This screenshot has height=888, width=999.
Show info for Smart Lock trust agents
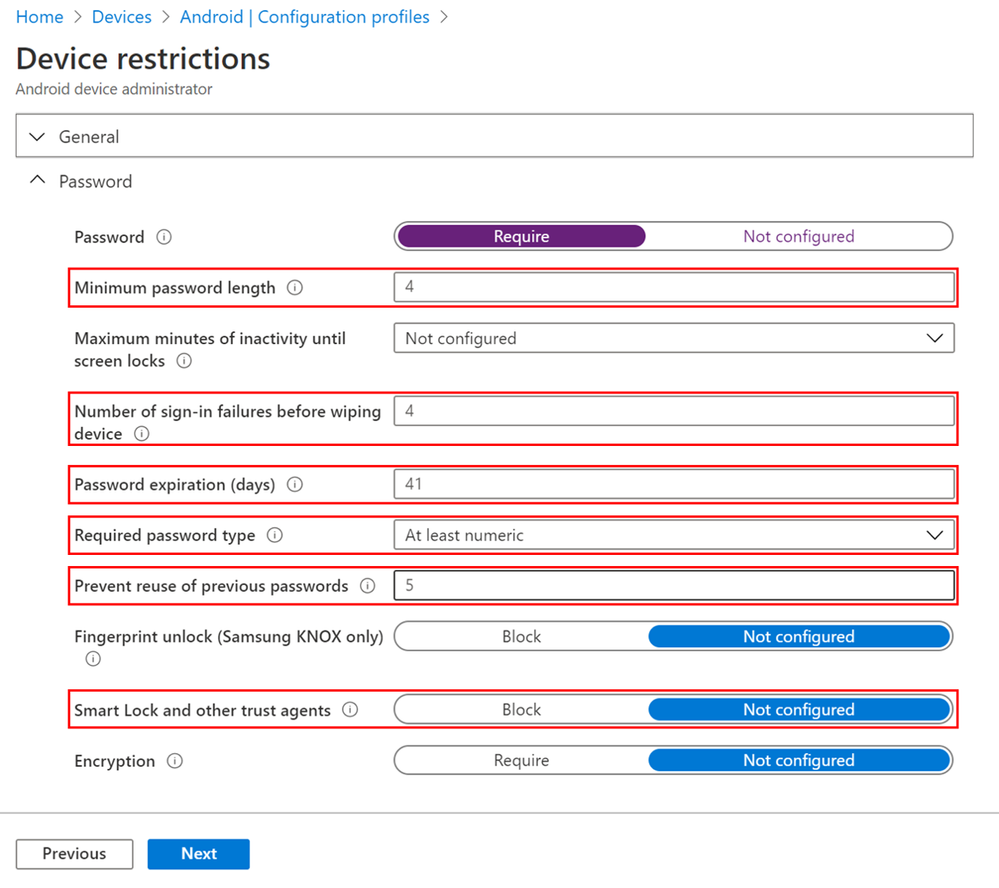350,710
